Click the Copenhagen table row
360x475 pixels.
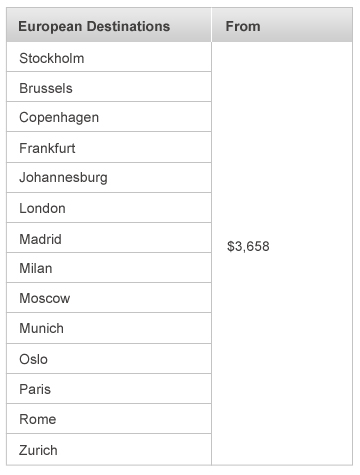(109, 117)
